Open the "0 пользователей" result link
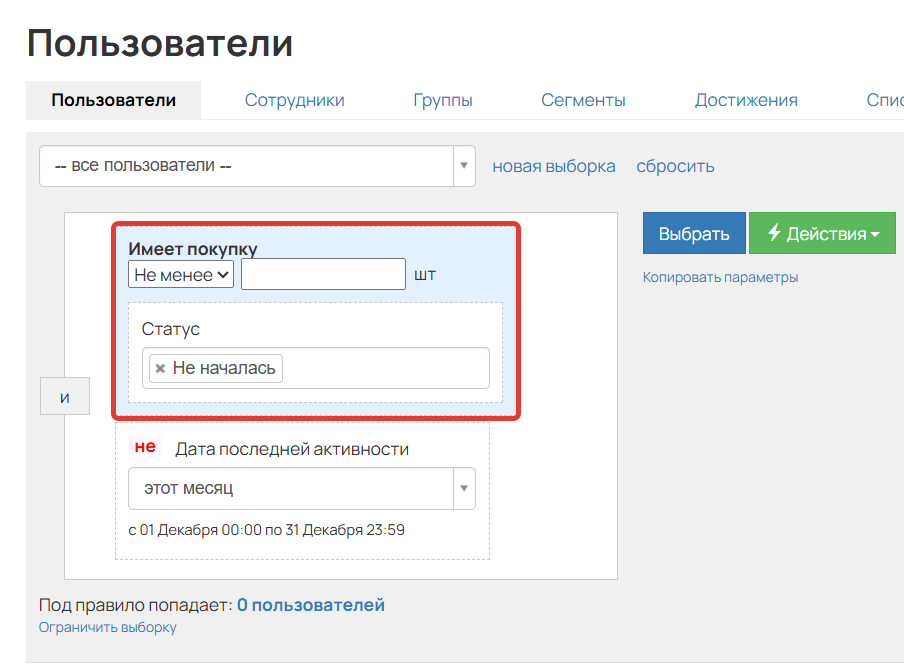The height and width of the screenshot is (670, 904). (310, 605)
